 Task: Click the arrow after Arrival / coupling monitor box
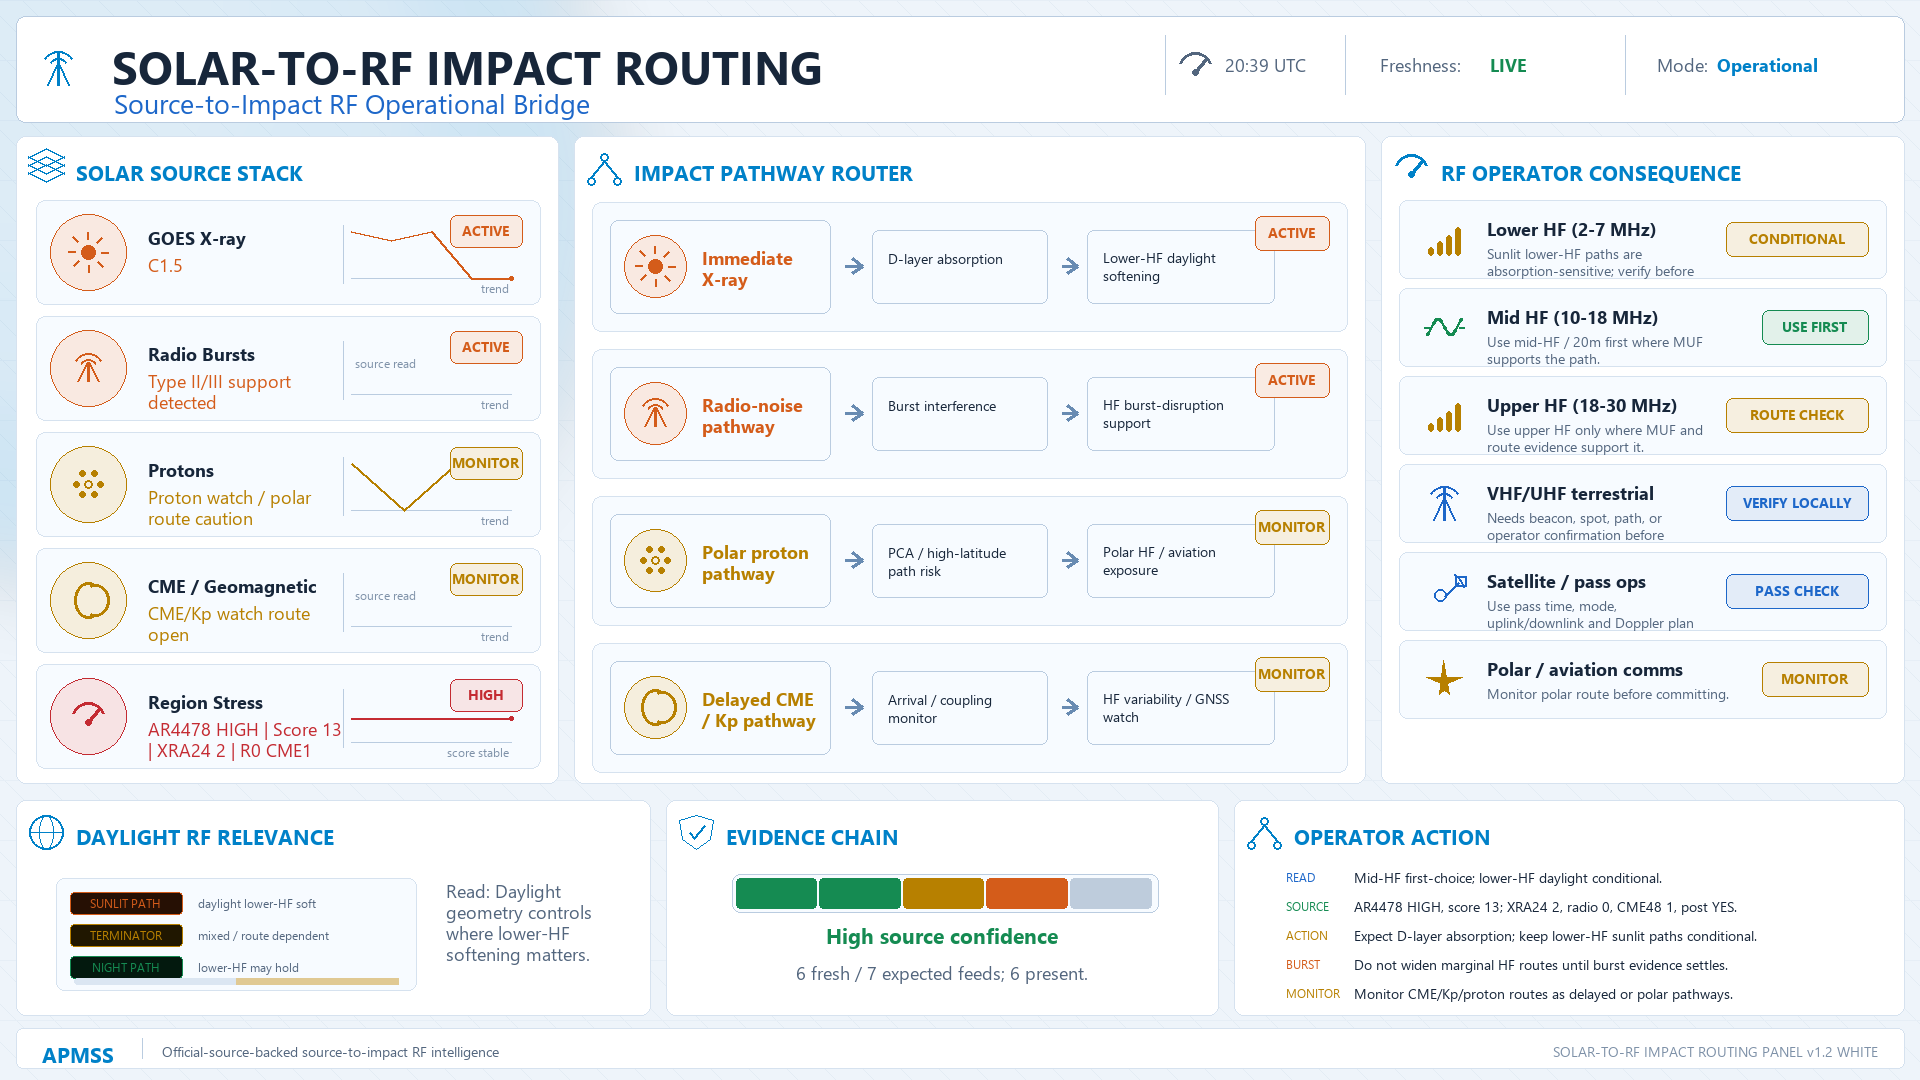[1070, 707]
